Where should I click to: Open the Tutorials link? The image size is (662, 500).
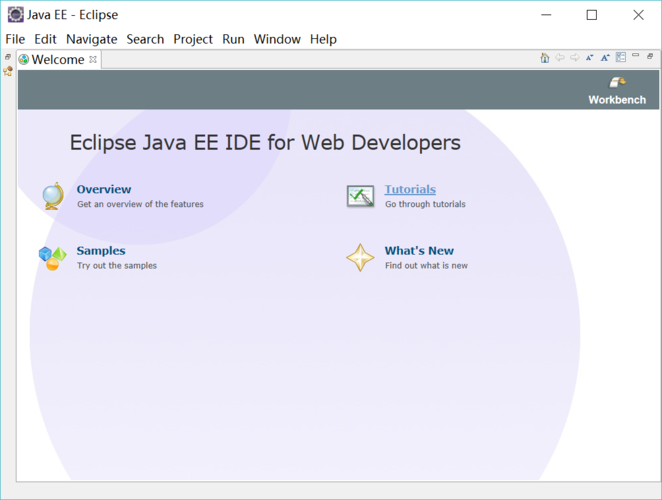(410, 189)
